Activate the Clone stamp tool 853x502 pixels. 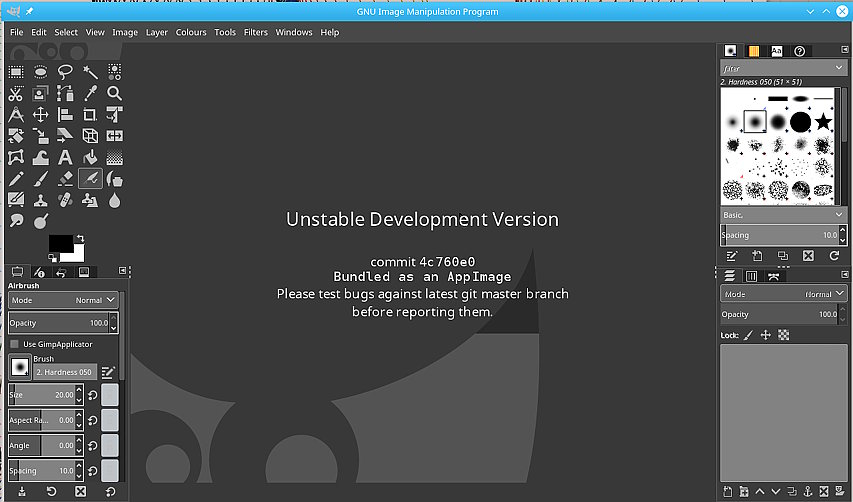coord(40,201)
